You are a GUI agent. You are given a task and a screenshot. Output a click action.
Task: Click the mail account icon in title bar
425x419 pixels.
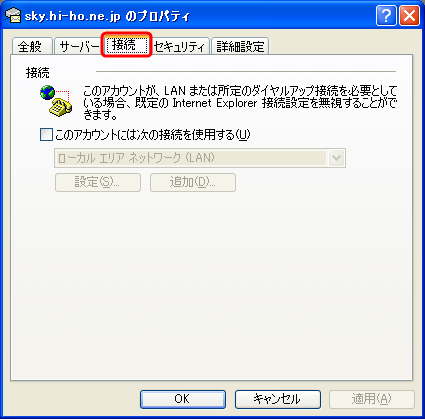tap(13, 15)
